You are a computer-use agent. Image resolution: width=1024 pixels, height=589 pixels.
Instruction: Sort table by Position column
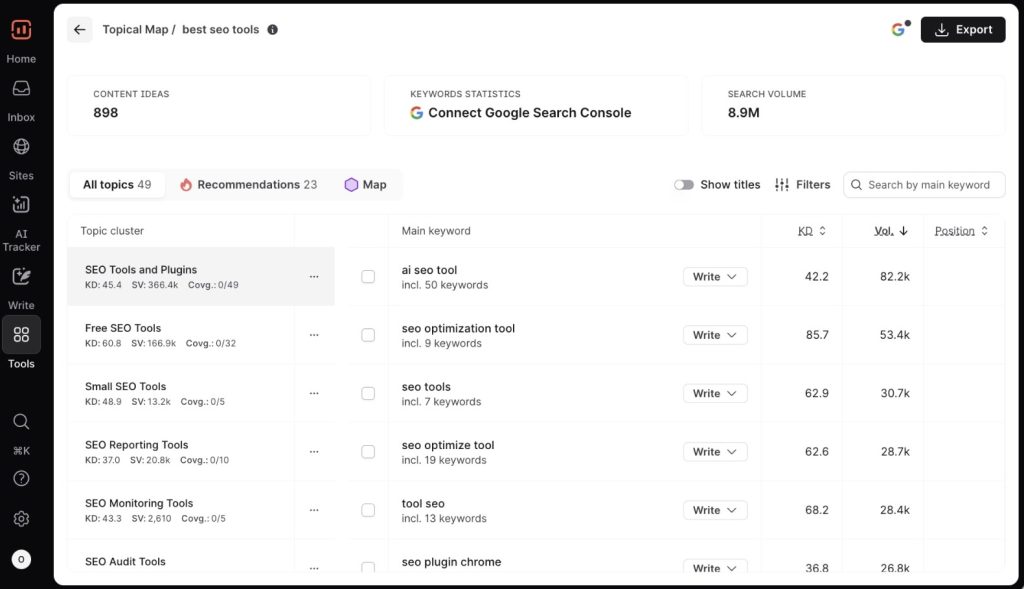click(961, 231)
